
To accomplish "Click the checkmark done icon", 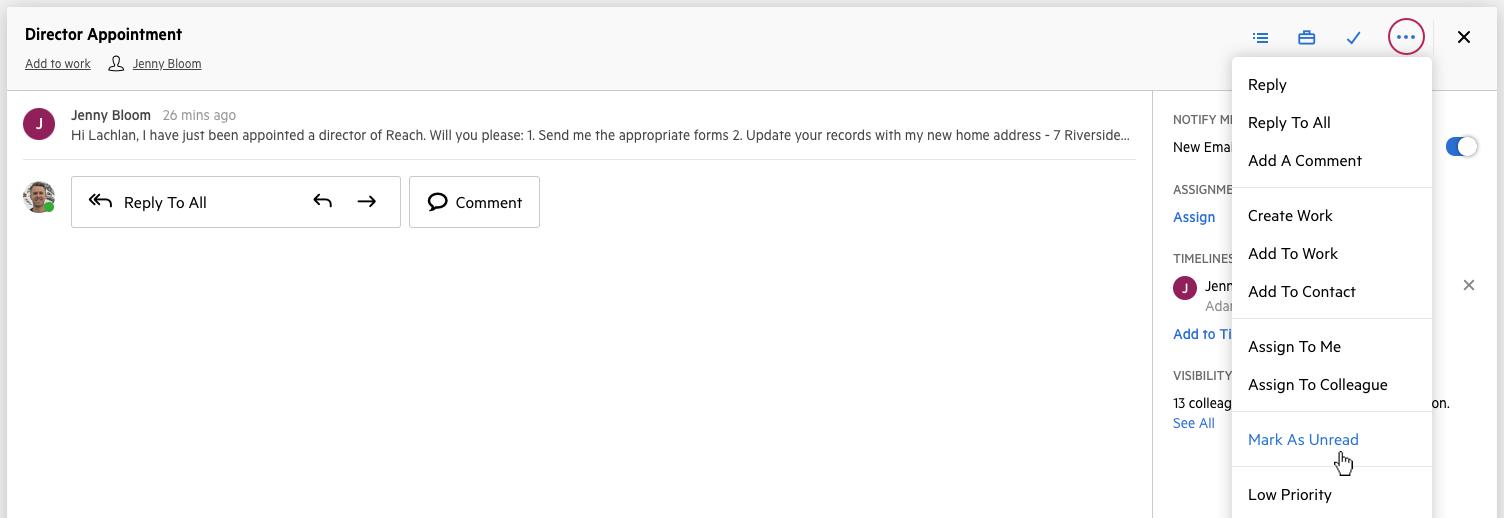I will pos(1353,38).
